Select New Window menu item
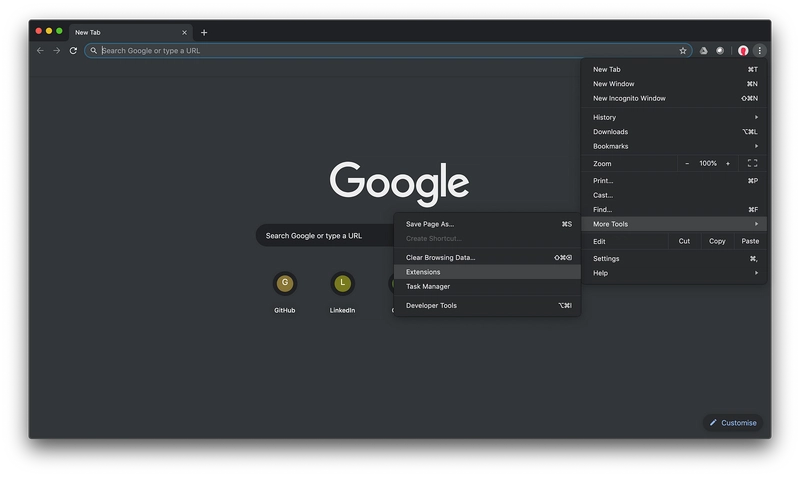800x477 pixels. click(x=674, y=84)
